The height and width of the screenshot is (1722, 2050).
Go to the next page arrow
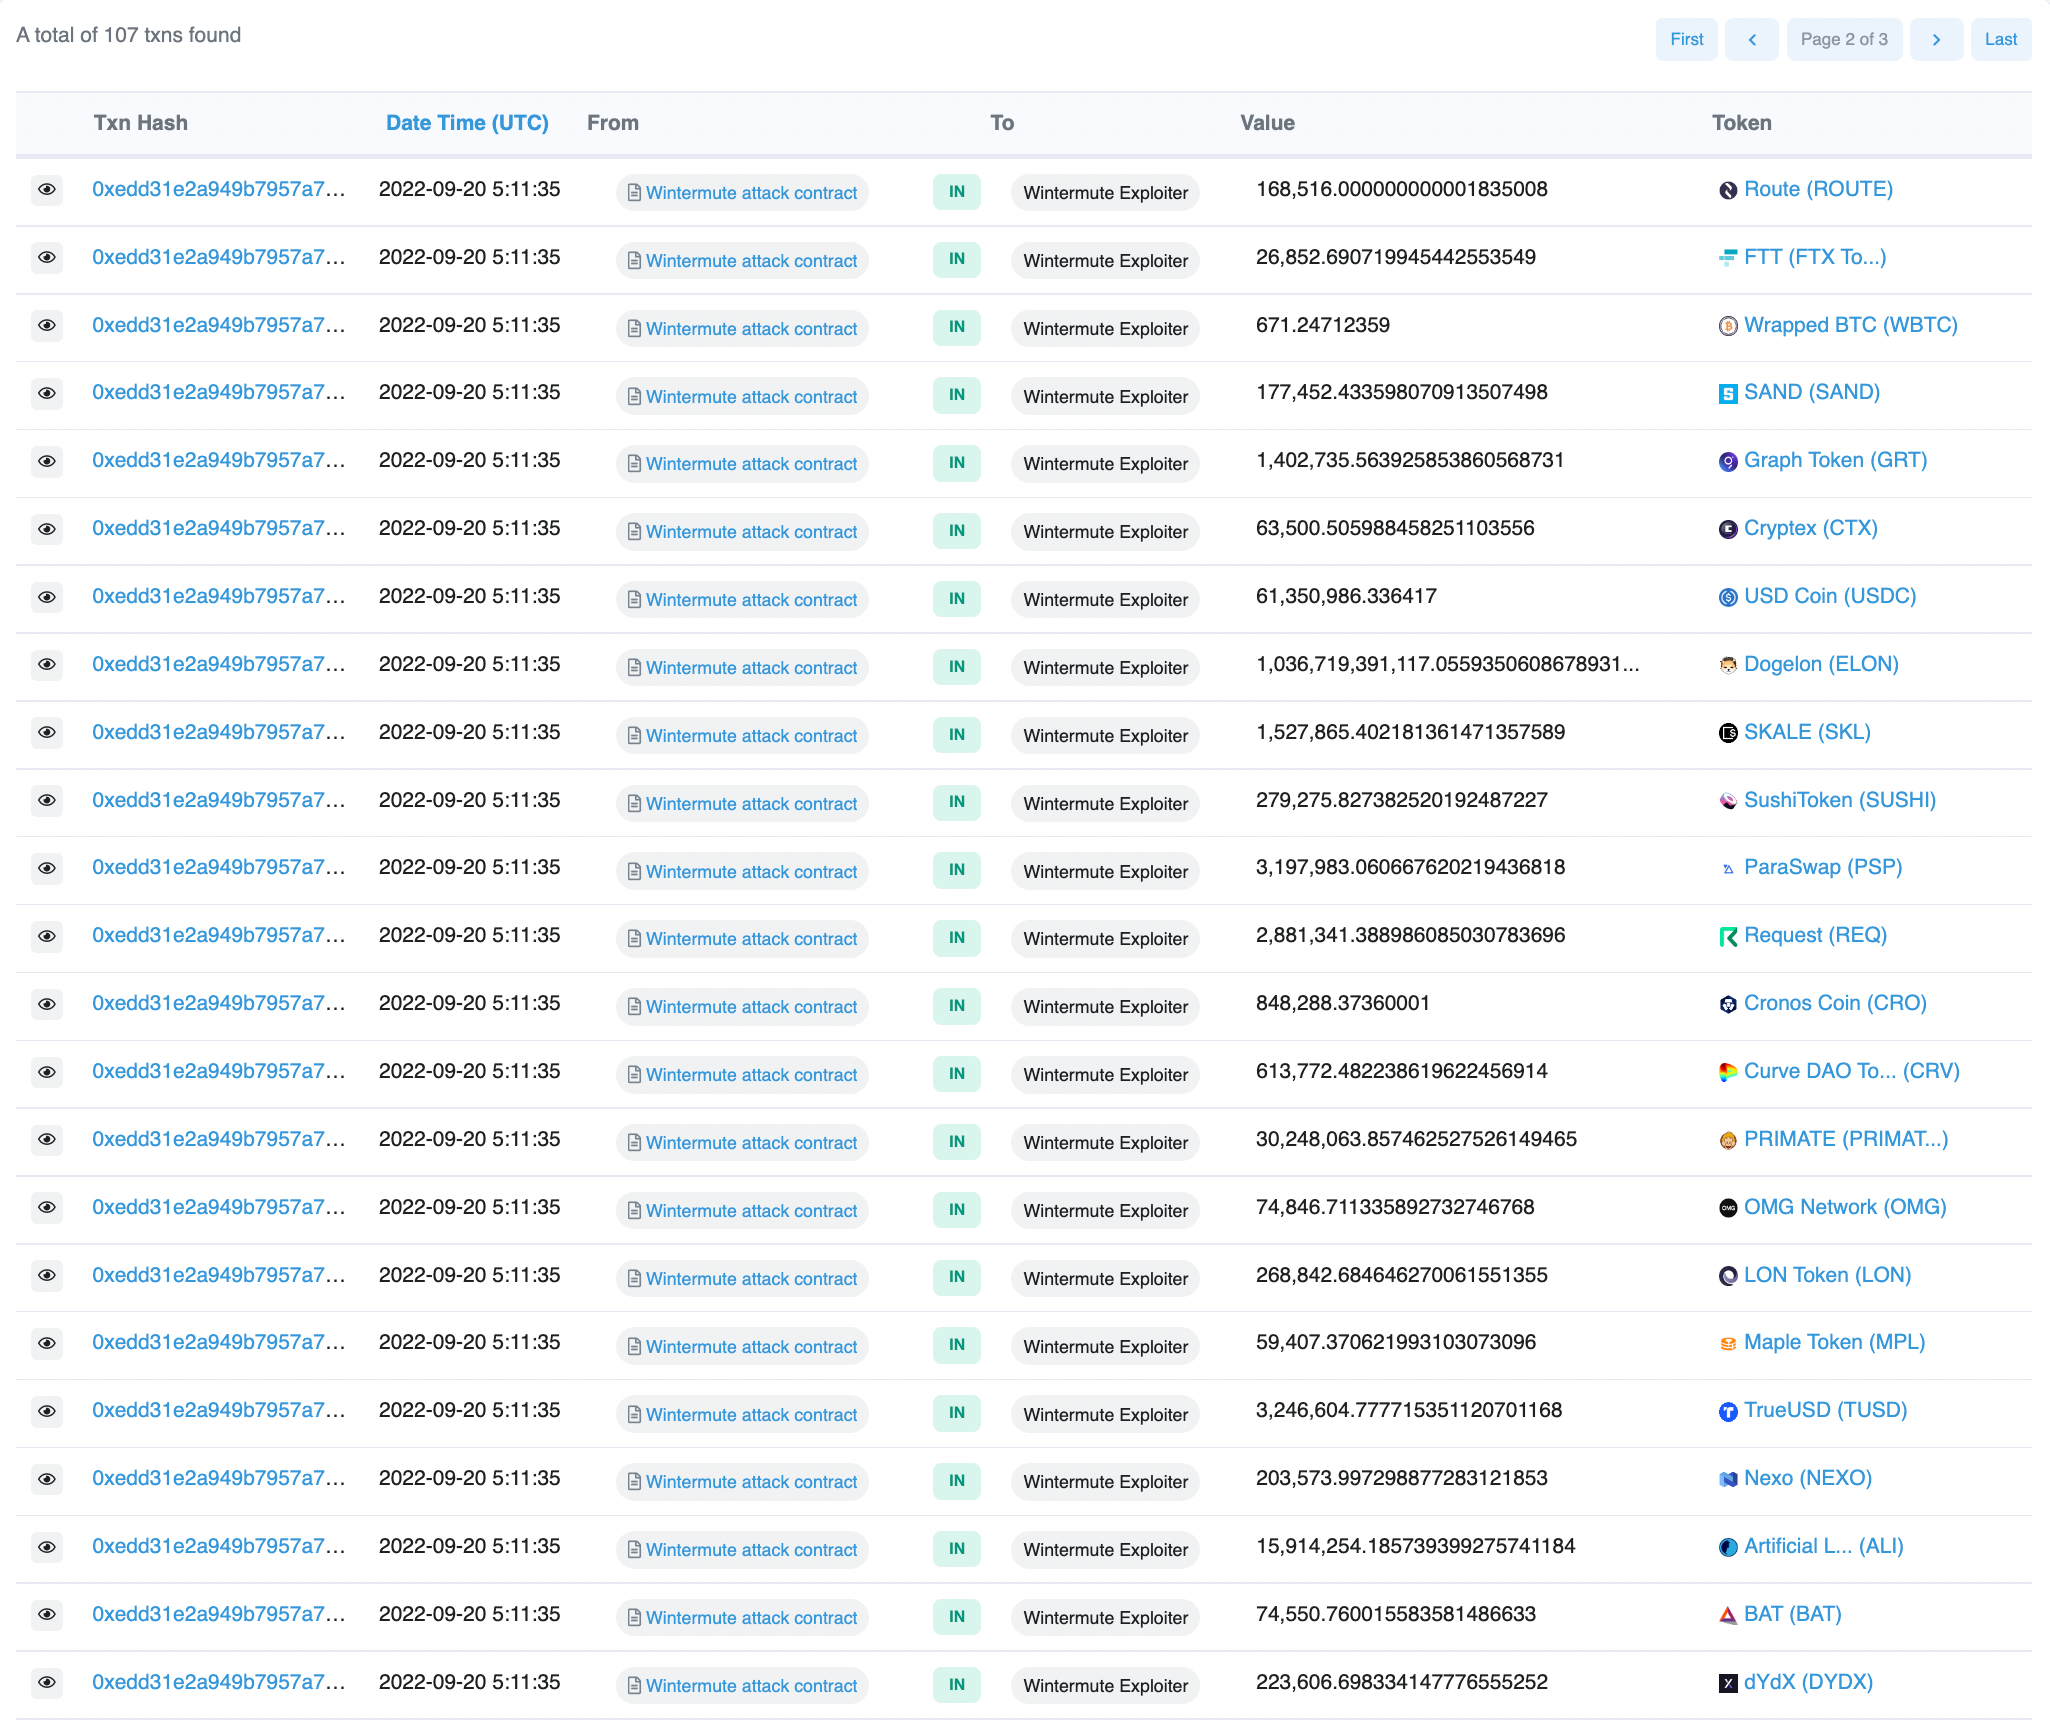click(1935, 39)
